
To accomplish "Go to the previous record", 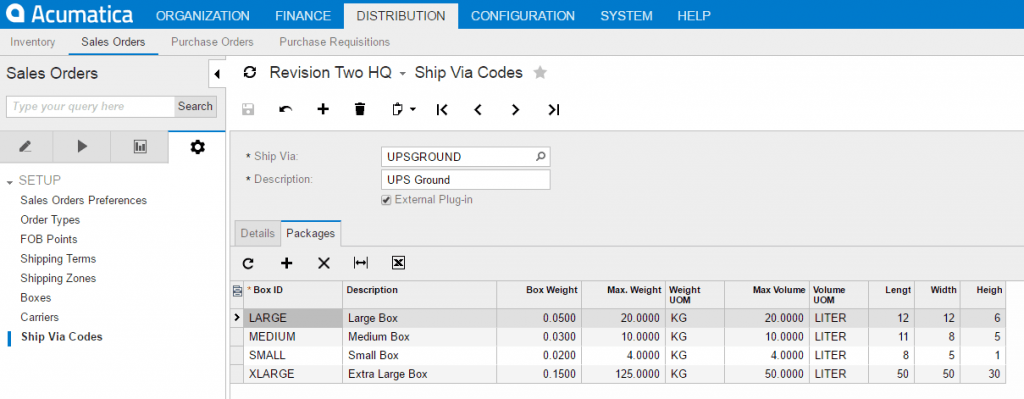I will pyautogui.click(x=478, y=110).
